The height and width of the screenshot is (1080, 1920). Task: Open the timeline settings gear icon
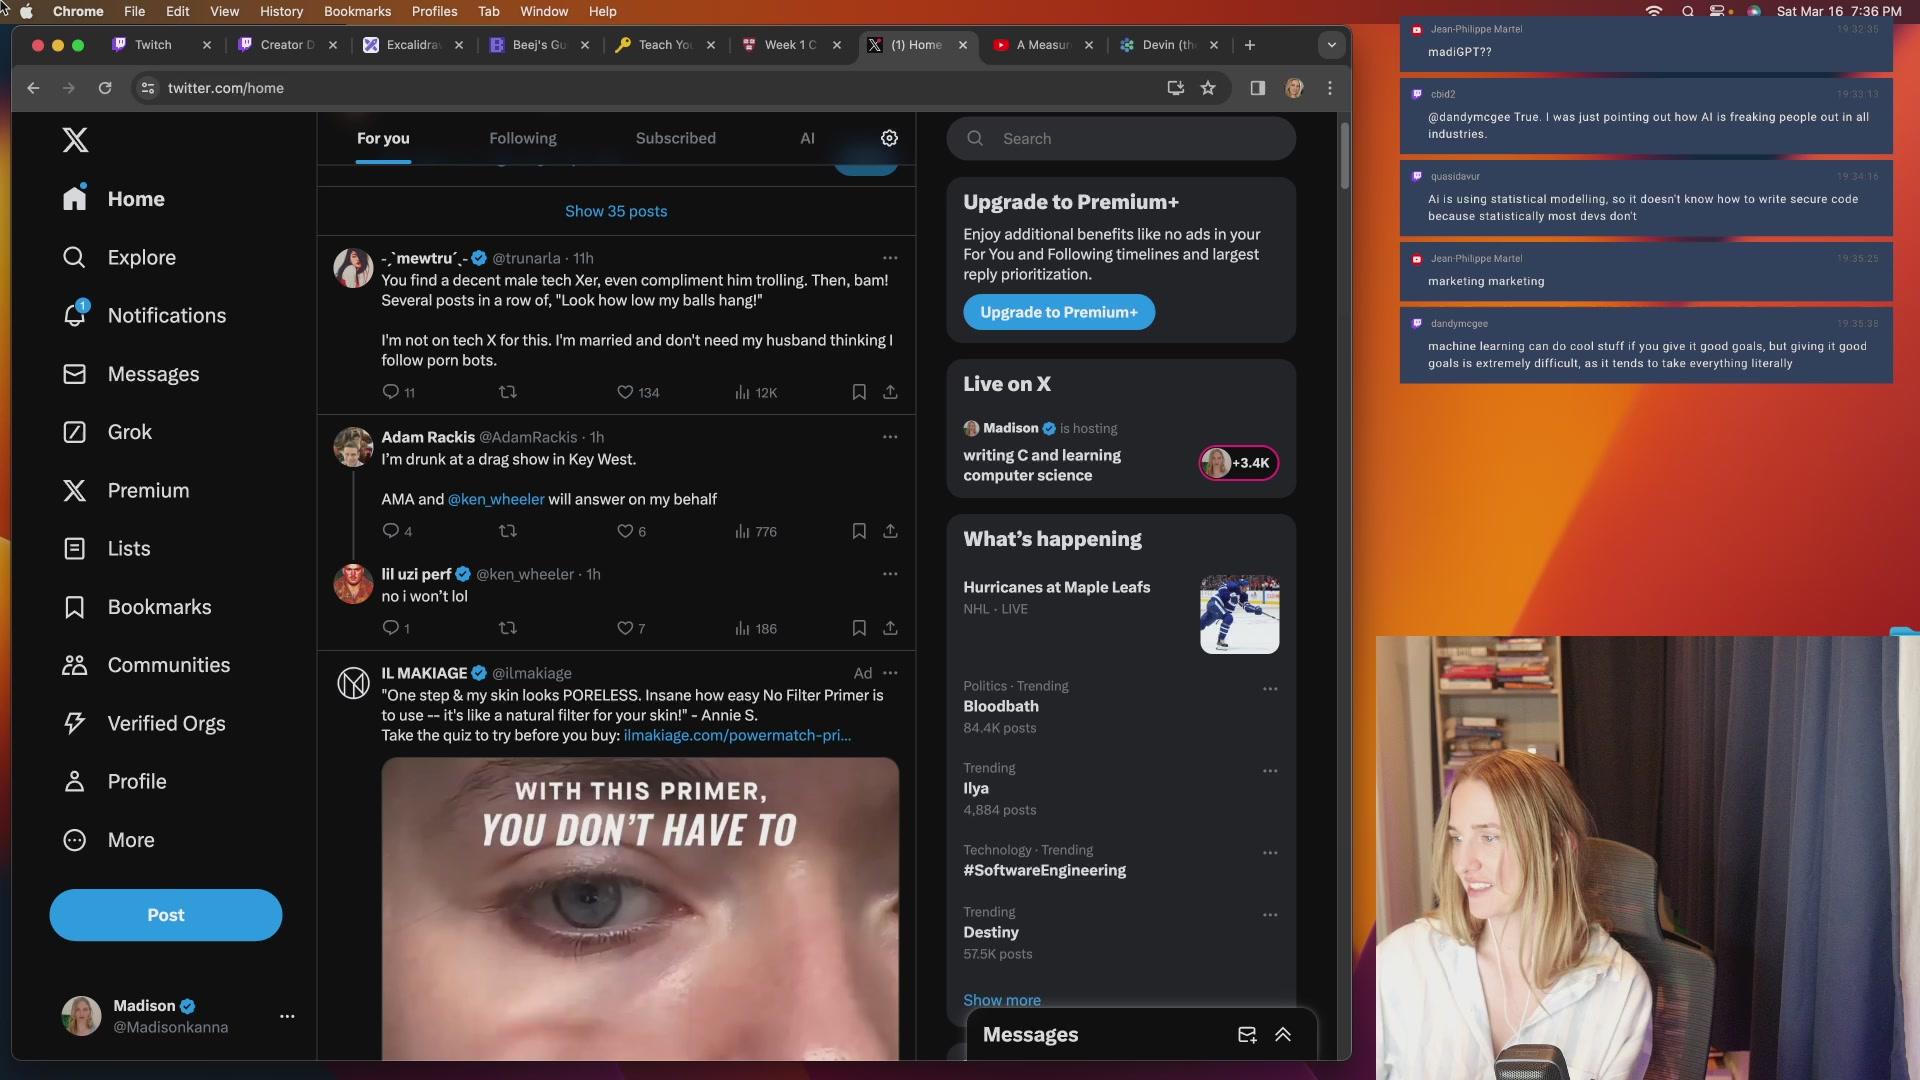tap(889, 138)
